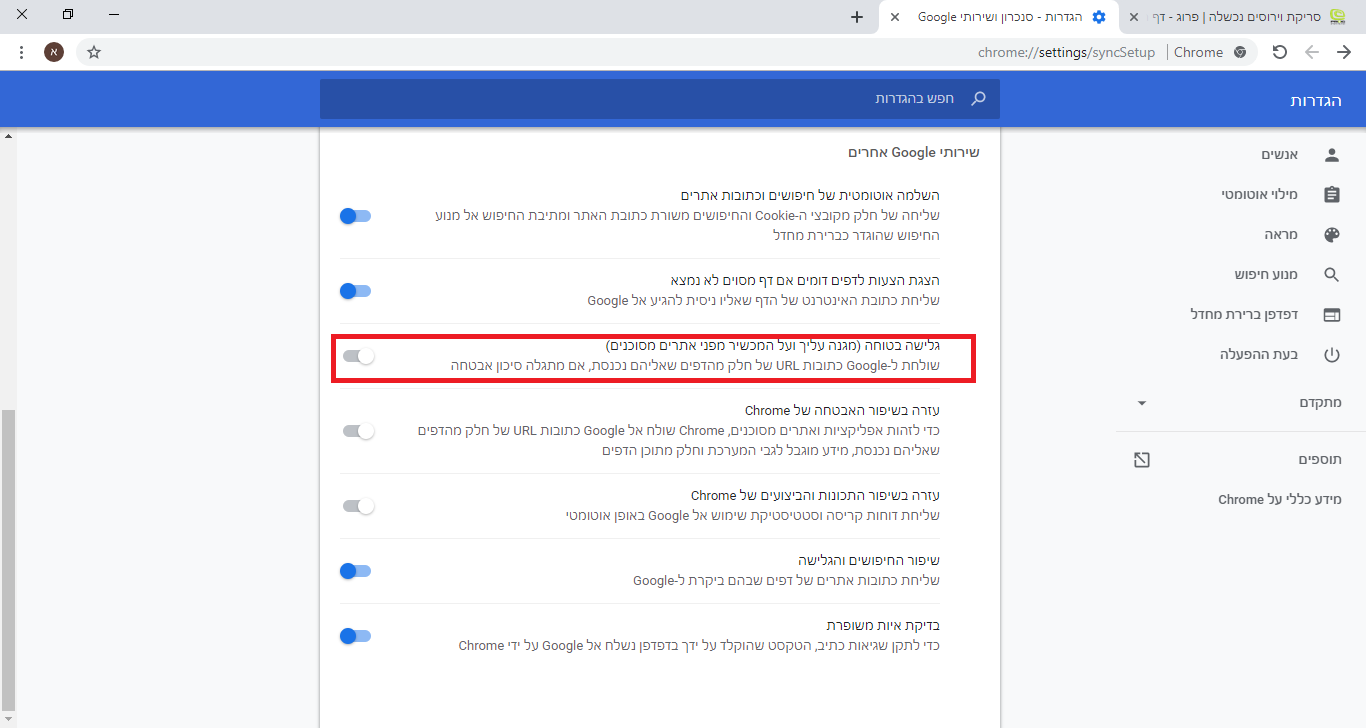1366x728 pixels.
Task: Click the חפש בהגדרות search field
Action: 660,98
